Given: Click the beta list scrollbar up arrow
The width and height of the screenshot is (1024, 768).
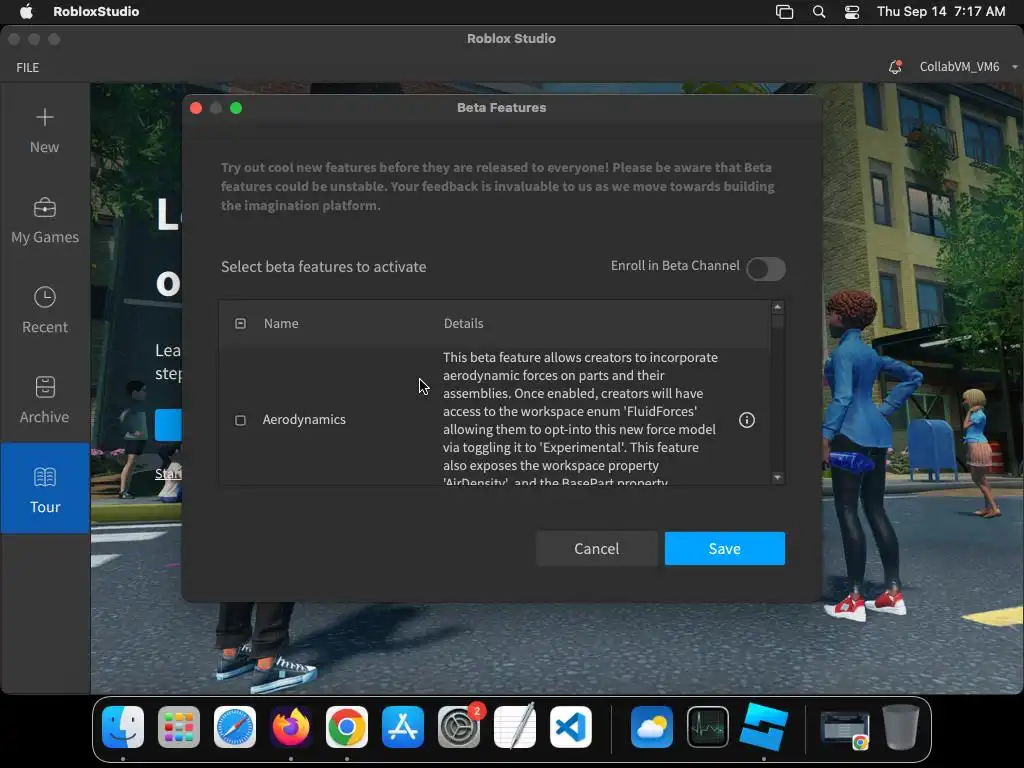Looking at the screenshot, I should pyautogui.click(x=777, y=307).
